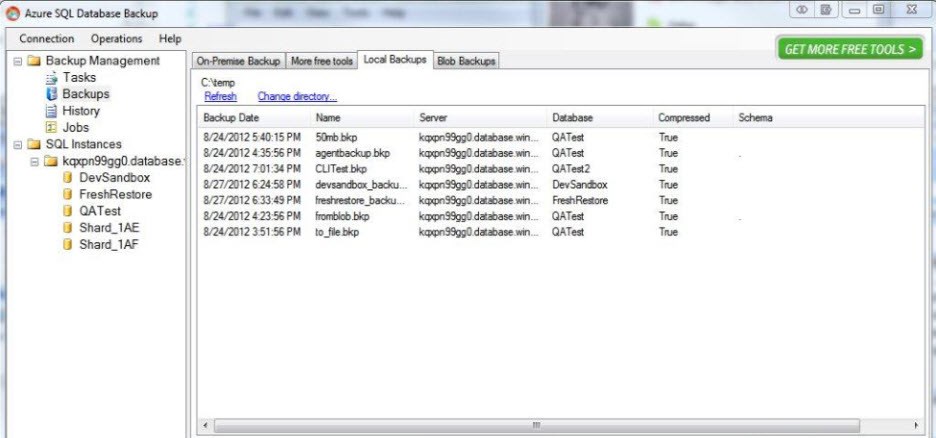Collapse the Backup Management tree node
Viewport: 936px width, 438px height.
(x=17, y=61)
